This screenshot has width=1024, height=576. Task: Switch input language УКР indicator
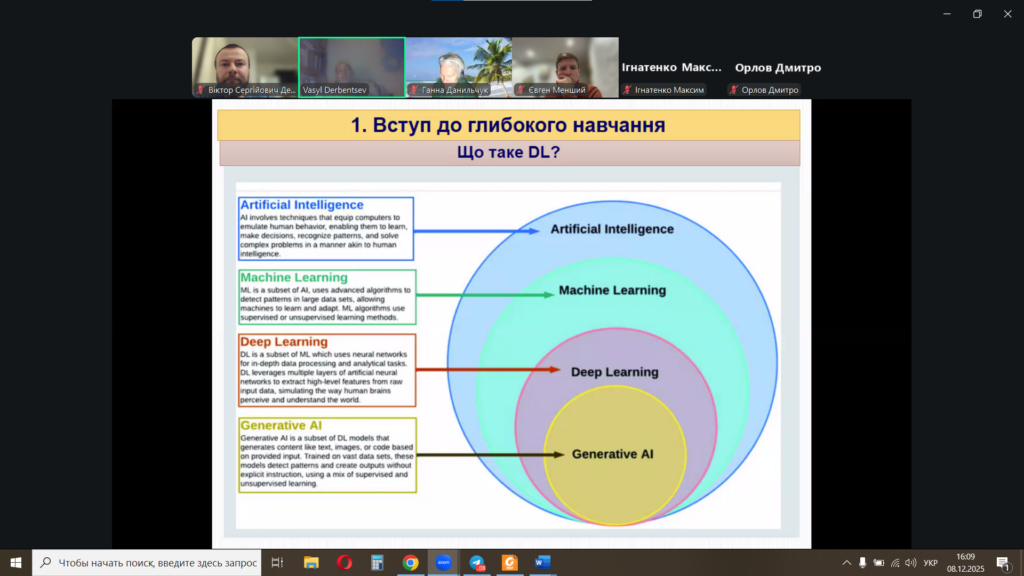930,562
